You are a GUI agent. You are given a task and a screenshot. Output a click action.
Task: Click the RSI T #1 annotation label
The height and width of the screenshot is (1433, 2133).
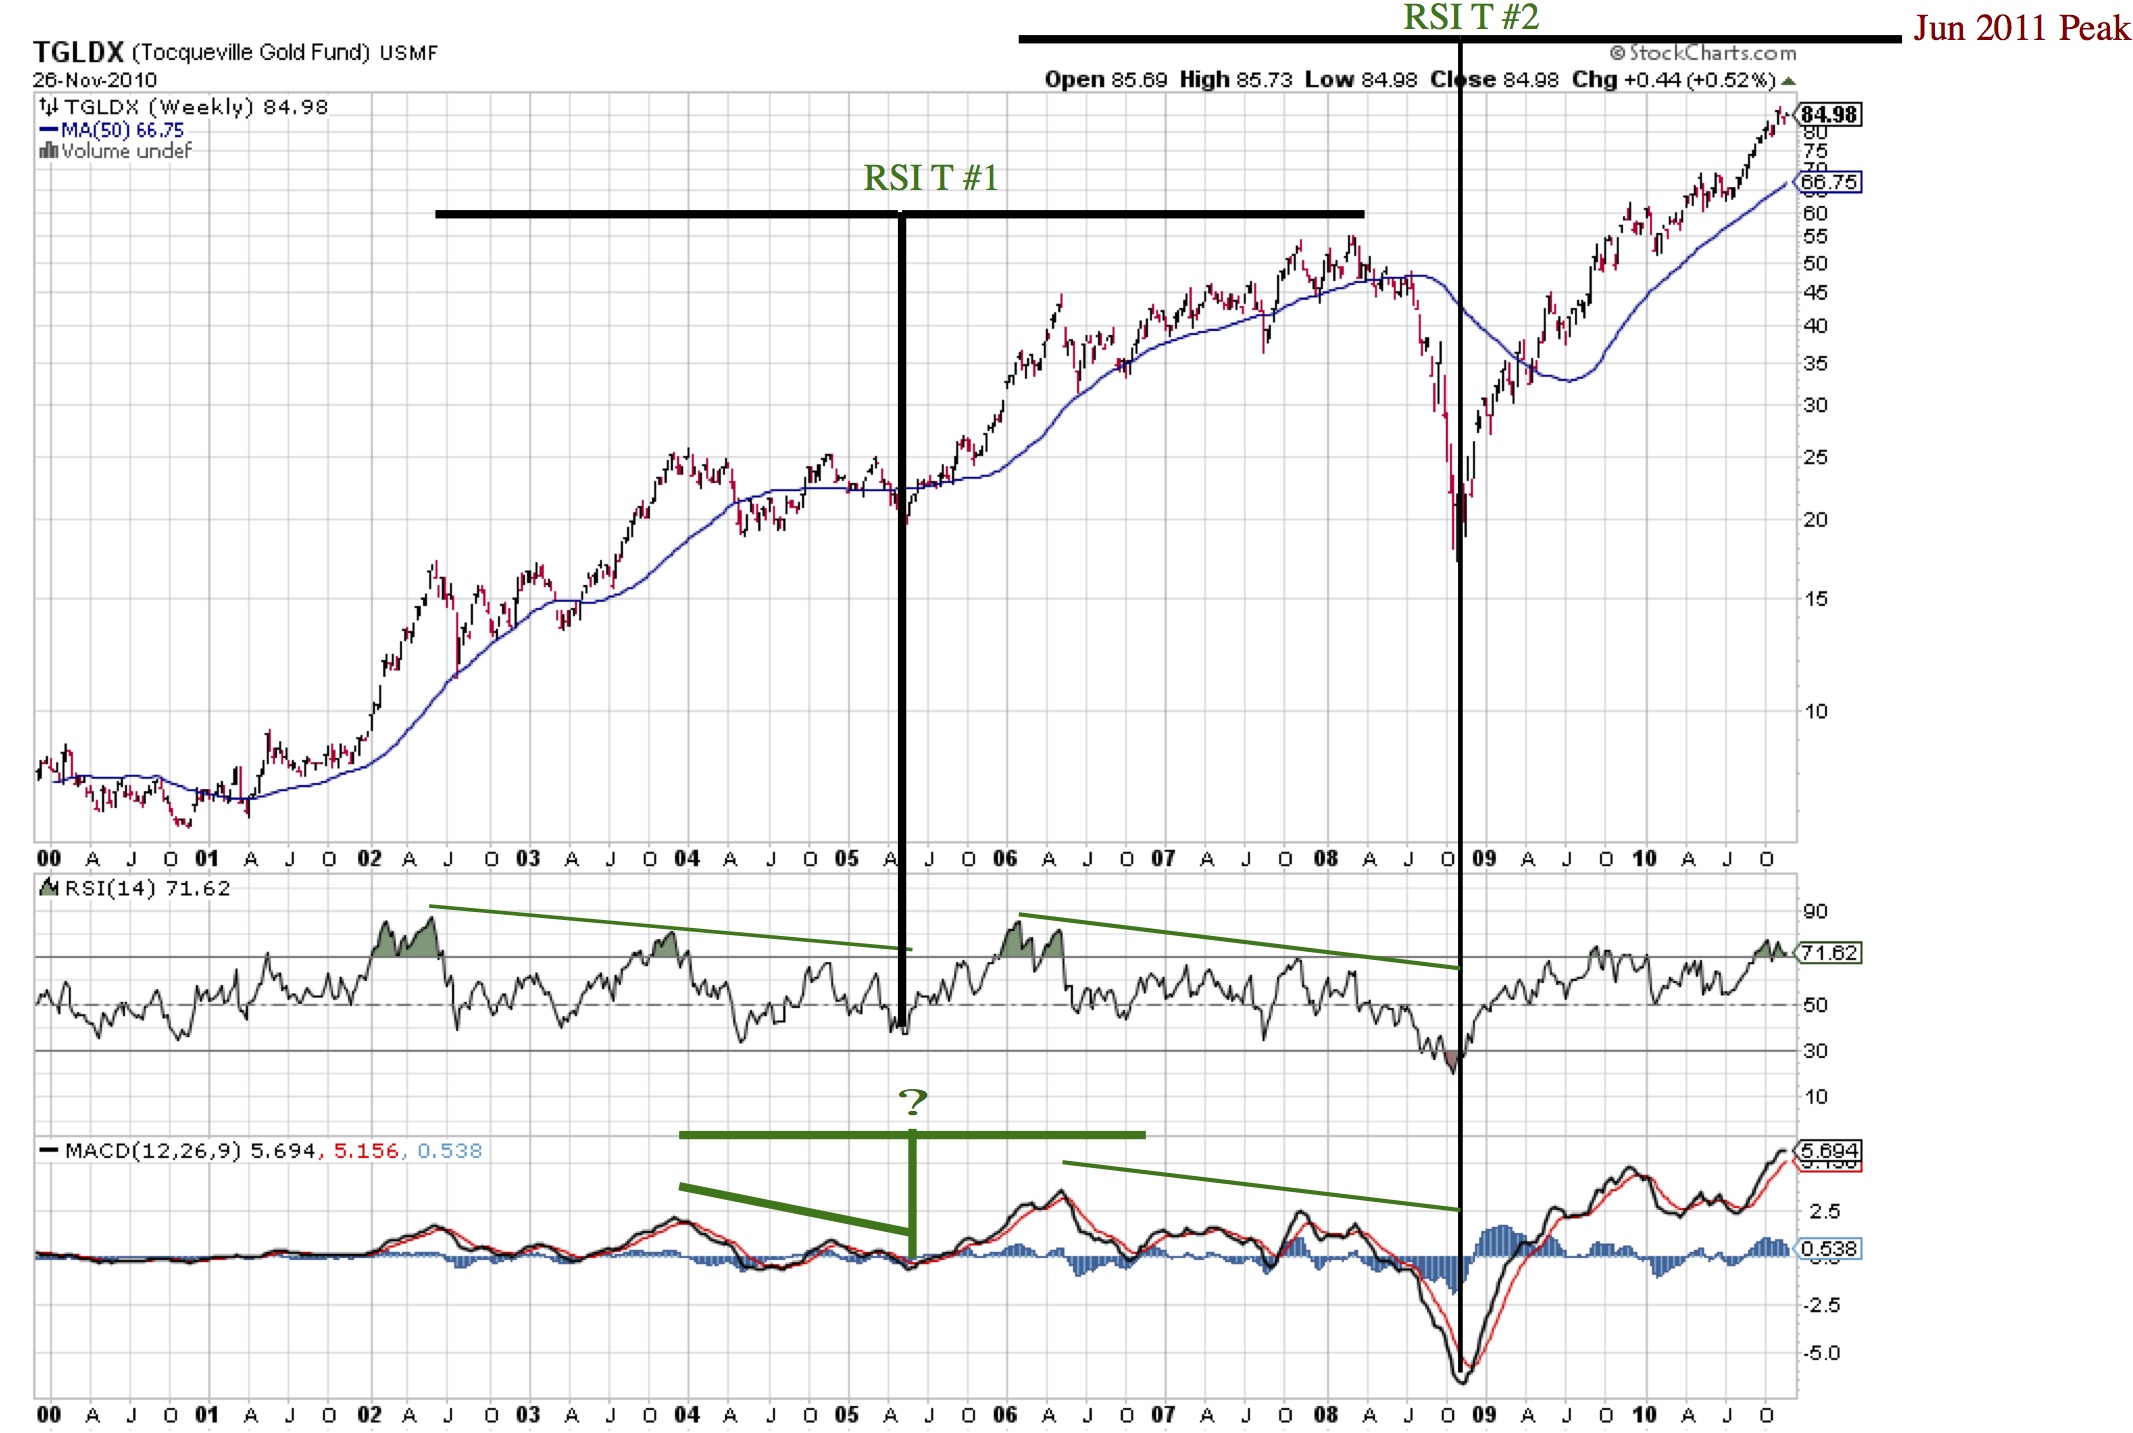[x=930, y=178]
